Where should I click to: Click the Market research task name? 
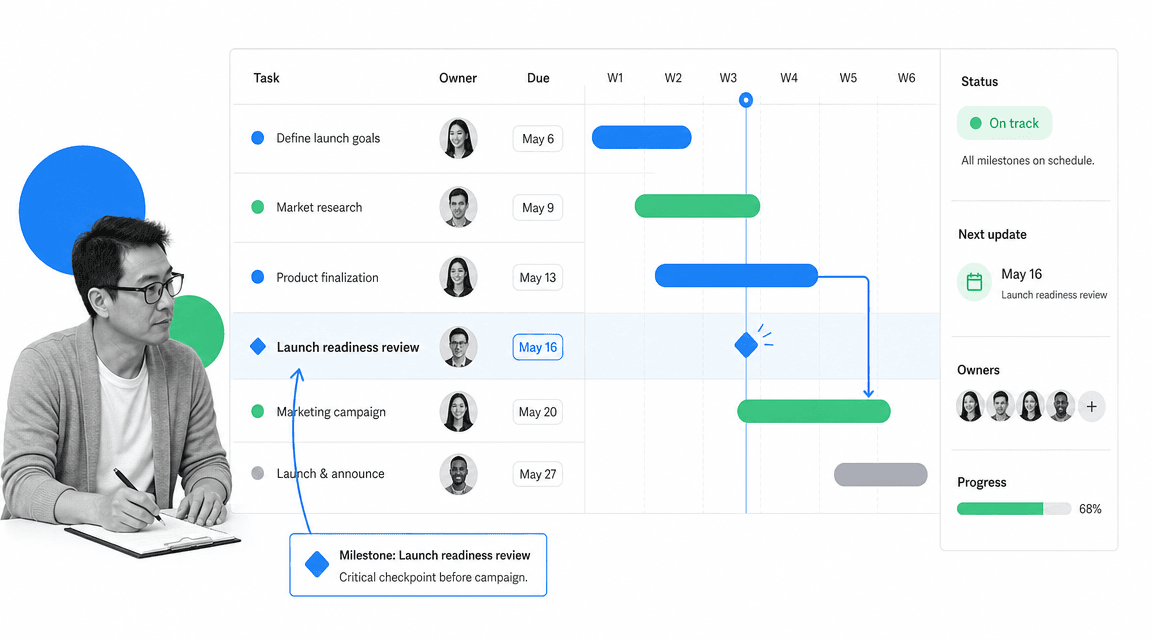tap(319, 207)
